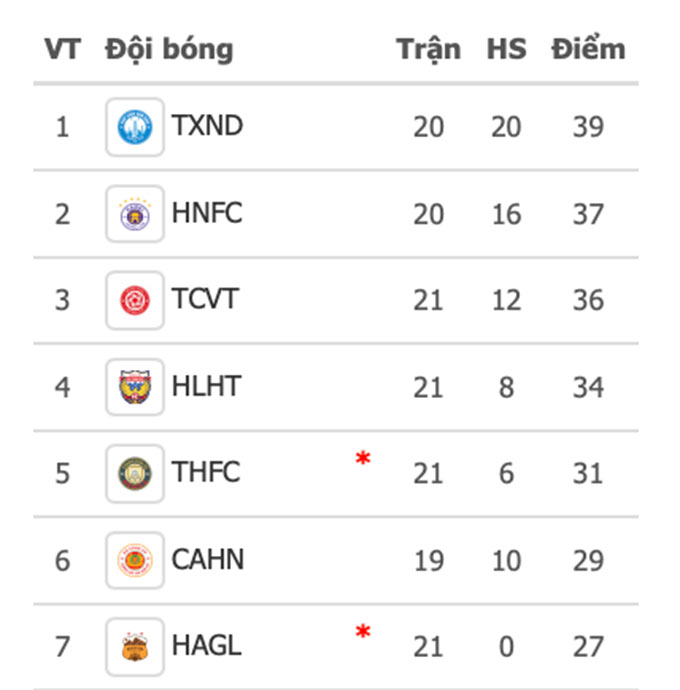680x690 pixels.
Task: Sort by the HS column header
Action: pyautogui.click(x=507, y=49)
